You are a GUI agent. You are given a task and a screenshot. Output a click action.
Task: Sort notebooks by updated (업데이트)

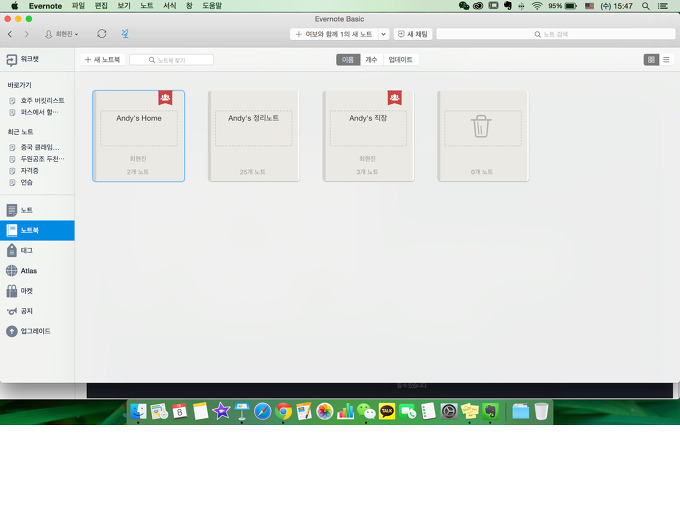click(400, 60)
